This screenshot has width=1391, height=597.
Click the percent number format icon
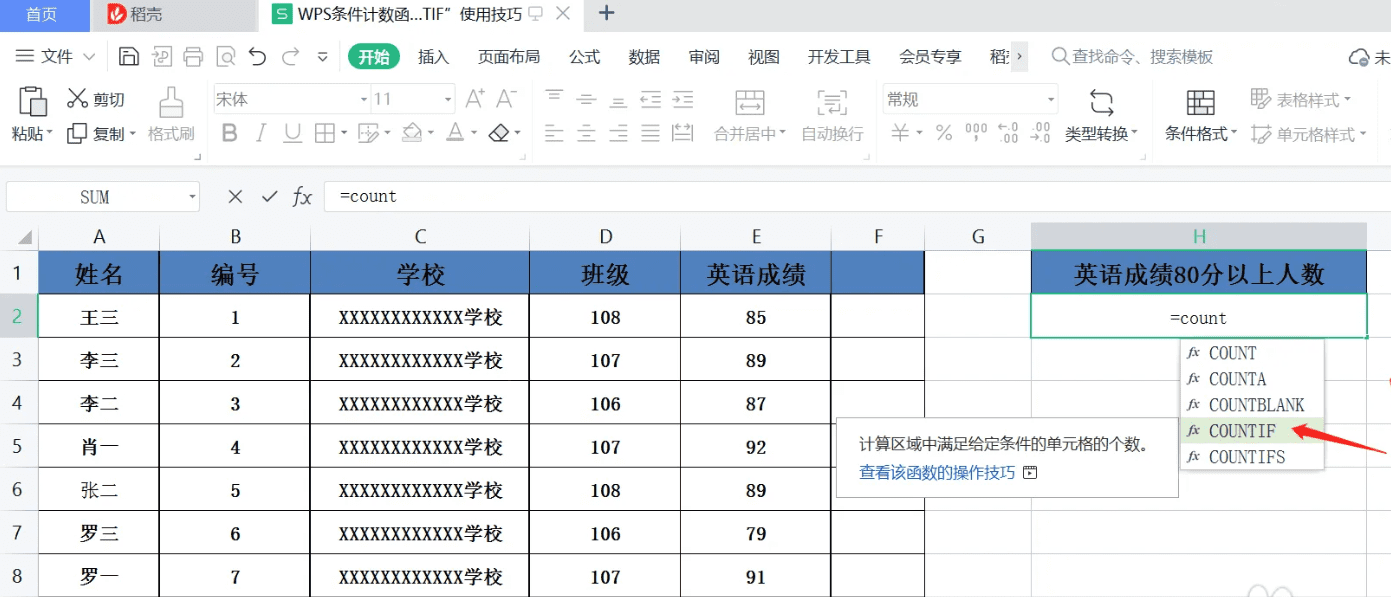943,132
